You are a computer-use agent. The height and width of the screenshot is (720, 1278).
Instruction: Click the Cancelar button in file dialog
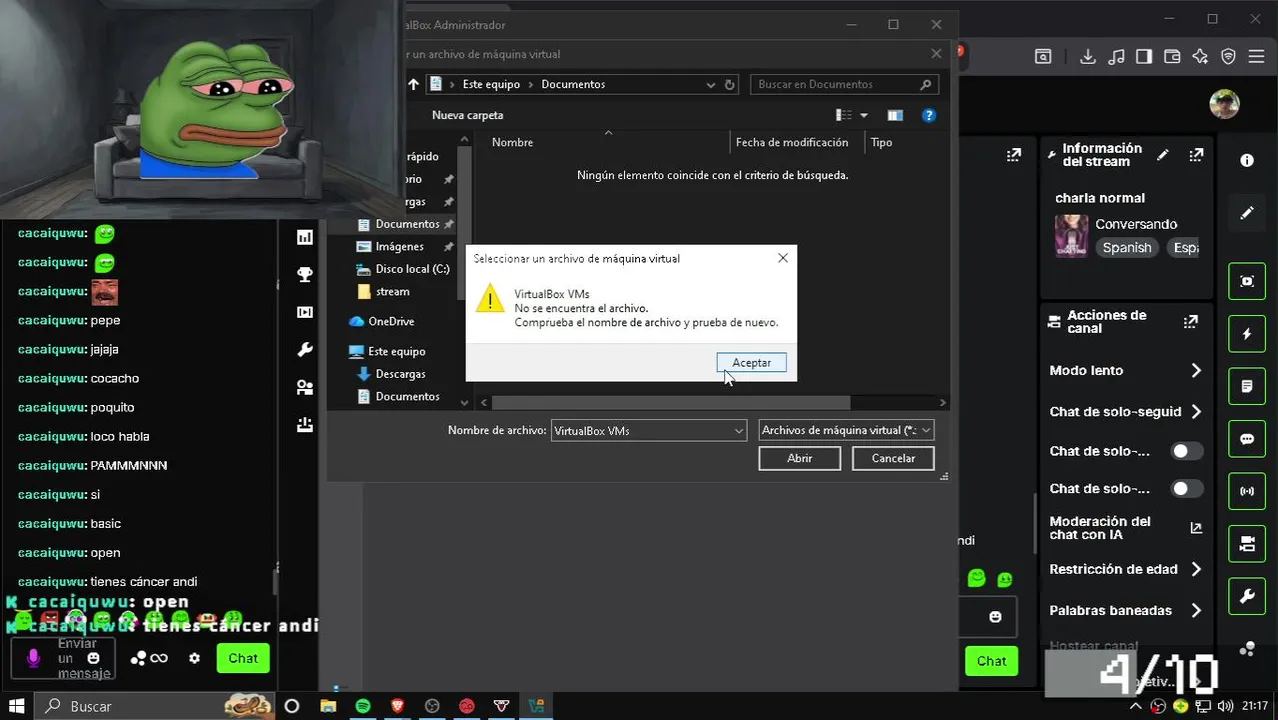tap(893, 458)
